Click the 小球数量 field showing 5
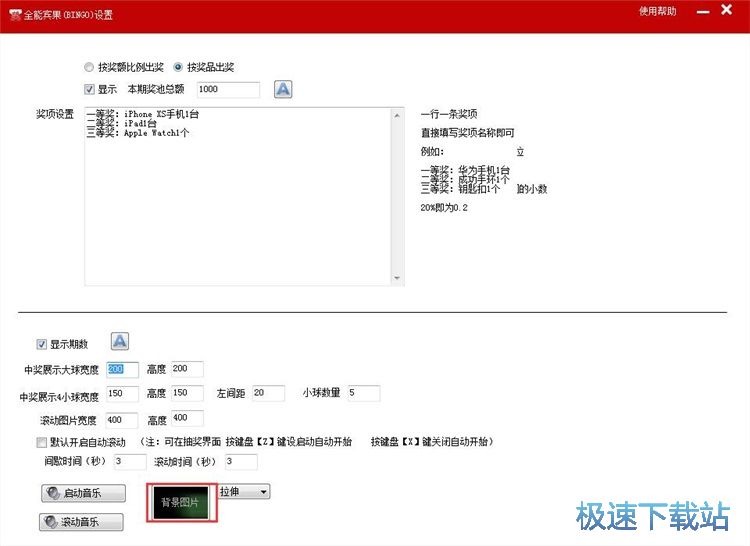The width and height of the screenshot is (750, 546). (x=364, y=393)
